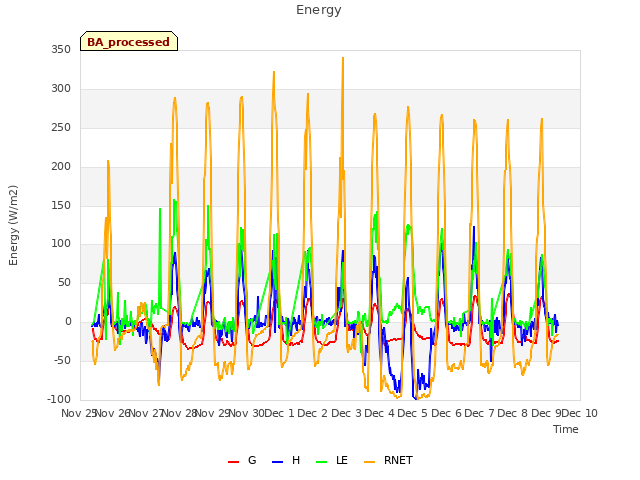Click the Dec 3 x-axis tick label
The image size is (640, 480).
point(346,413)
